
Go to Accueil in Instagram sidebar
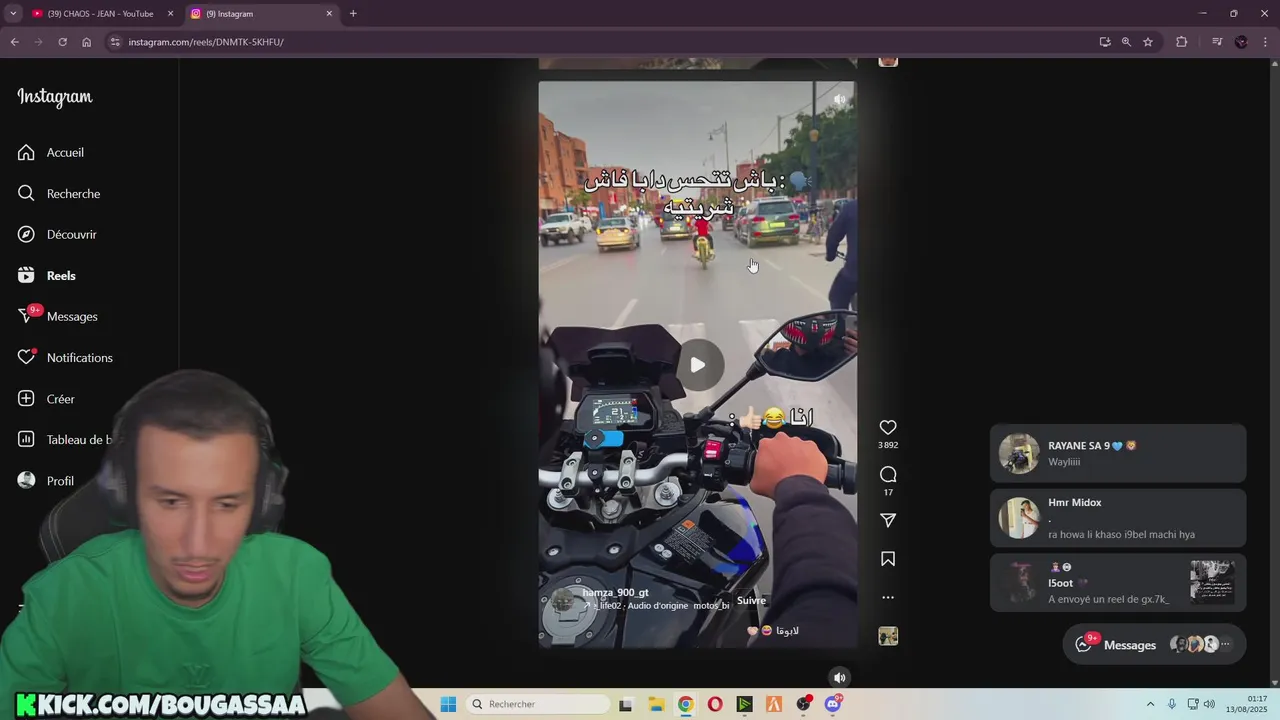65,152
